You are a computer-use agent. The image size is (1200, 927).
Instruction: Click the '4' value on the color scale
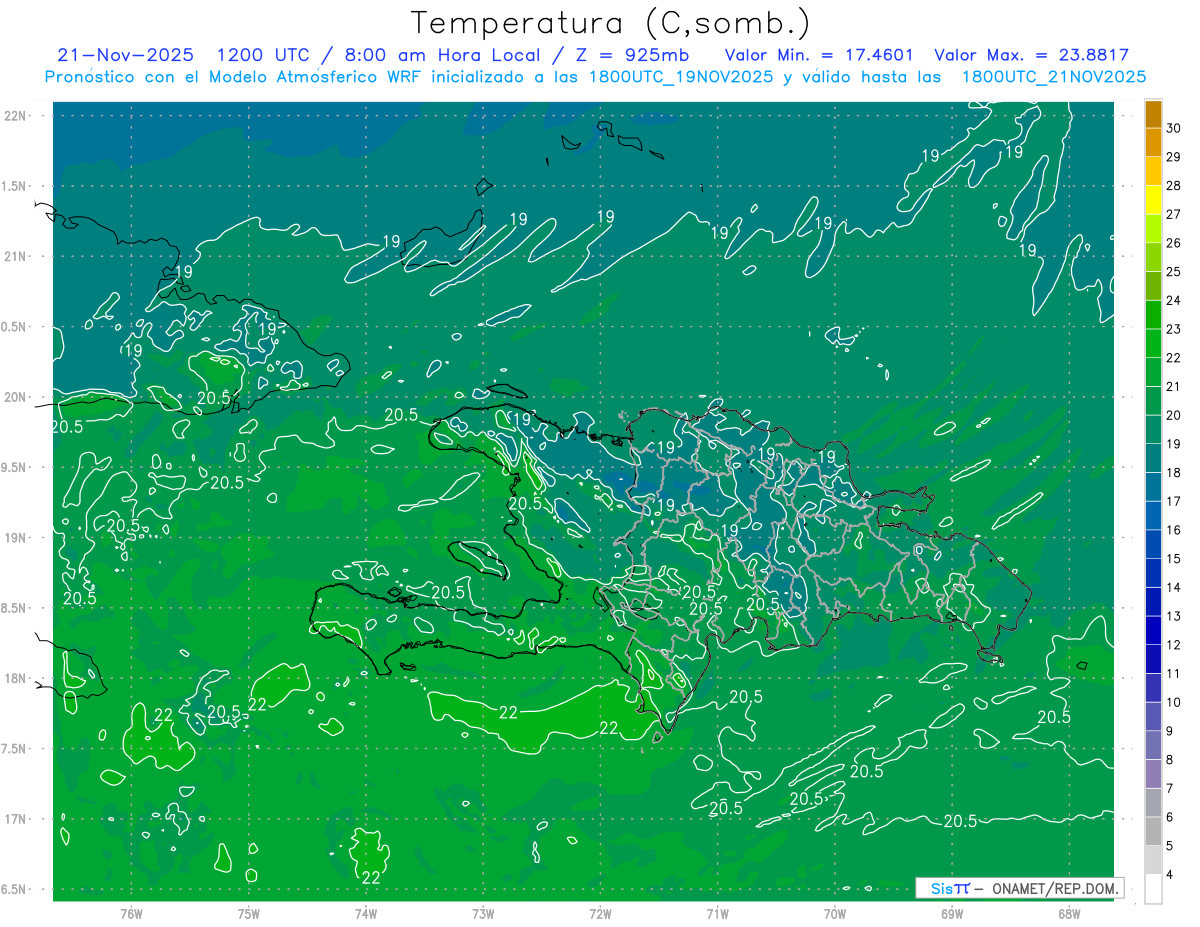1170,875
